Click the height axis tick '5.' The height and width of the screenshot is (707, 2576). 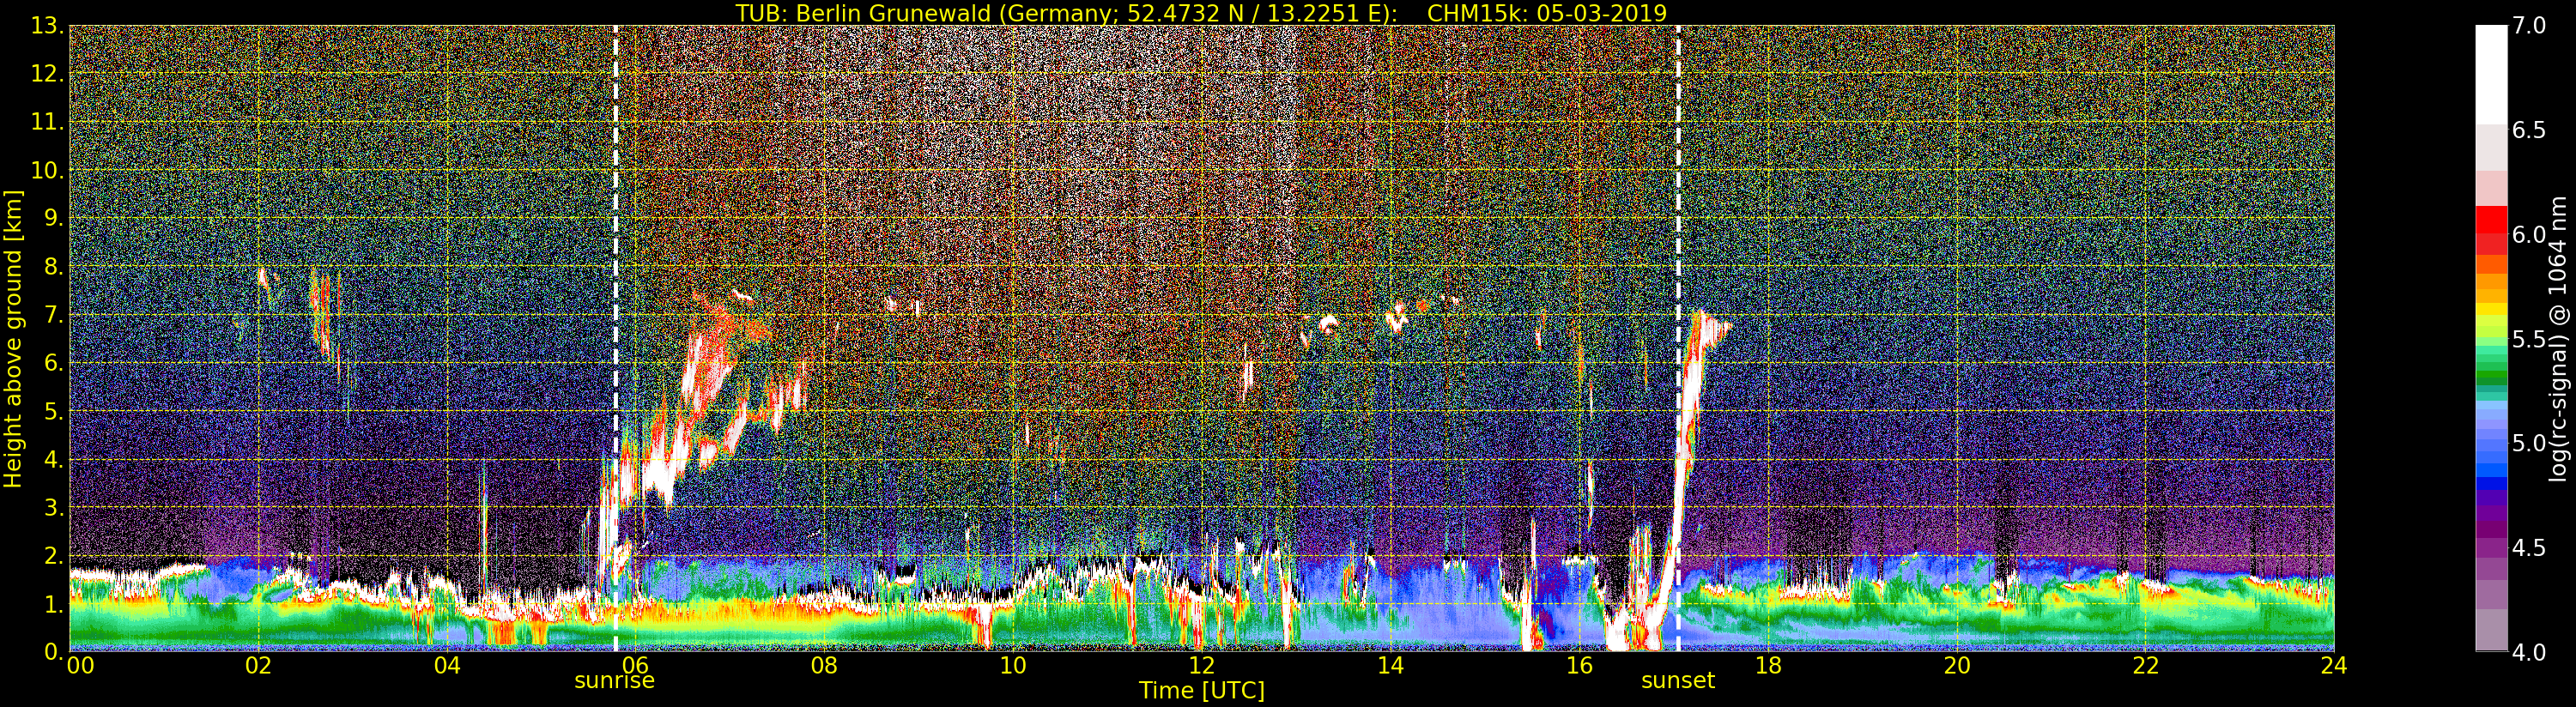coord(53,411)
